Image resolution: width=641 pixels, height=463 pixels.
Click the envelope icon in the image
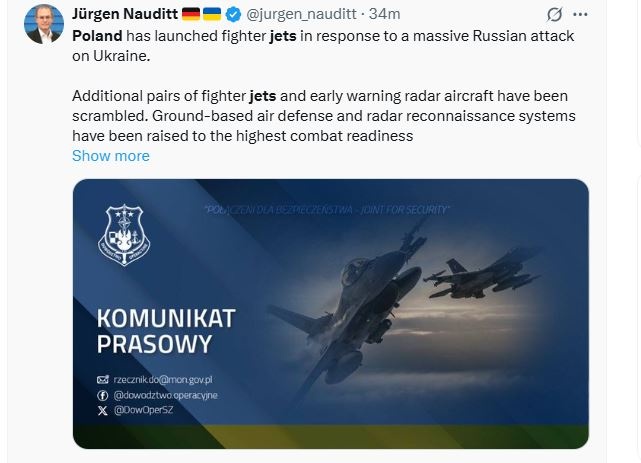point(102,380)
